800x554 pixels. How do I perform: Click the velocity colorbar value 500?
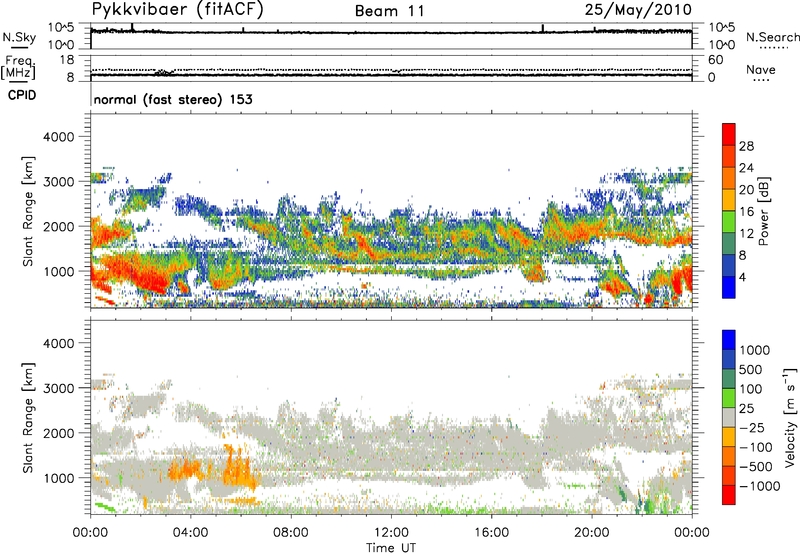(751, 369)
